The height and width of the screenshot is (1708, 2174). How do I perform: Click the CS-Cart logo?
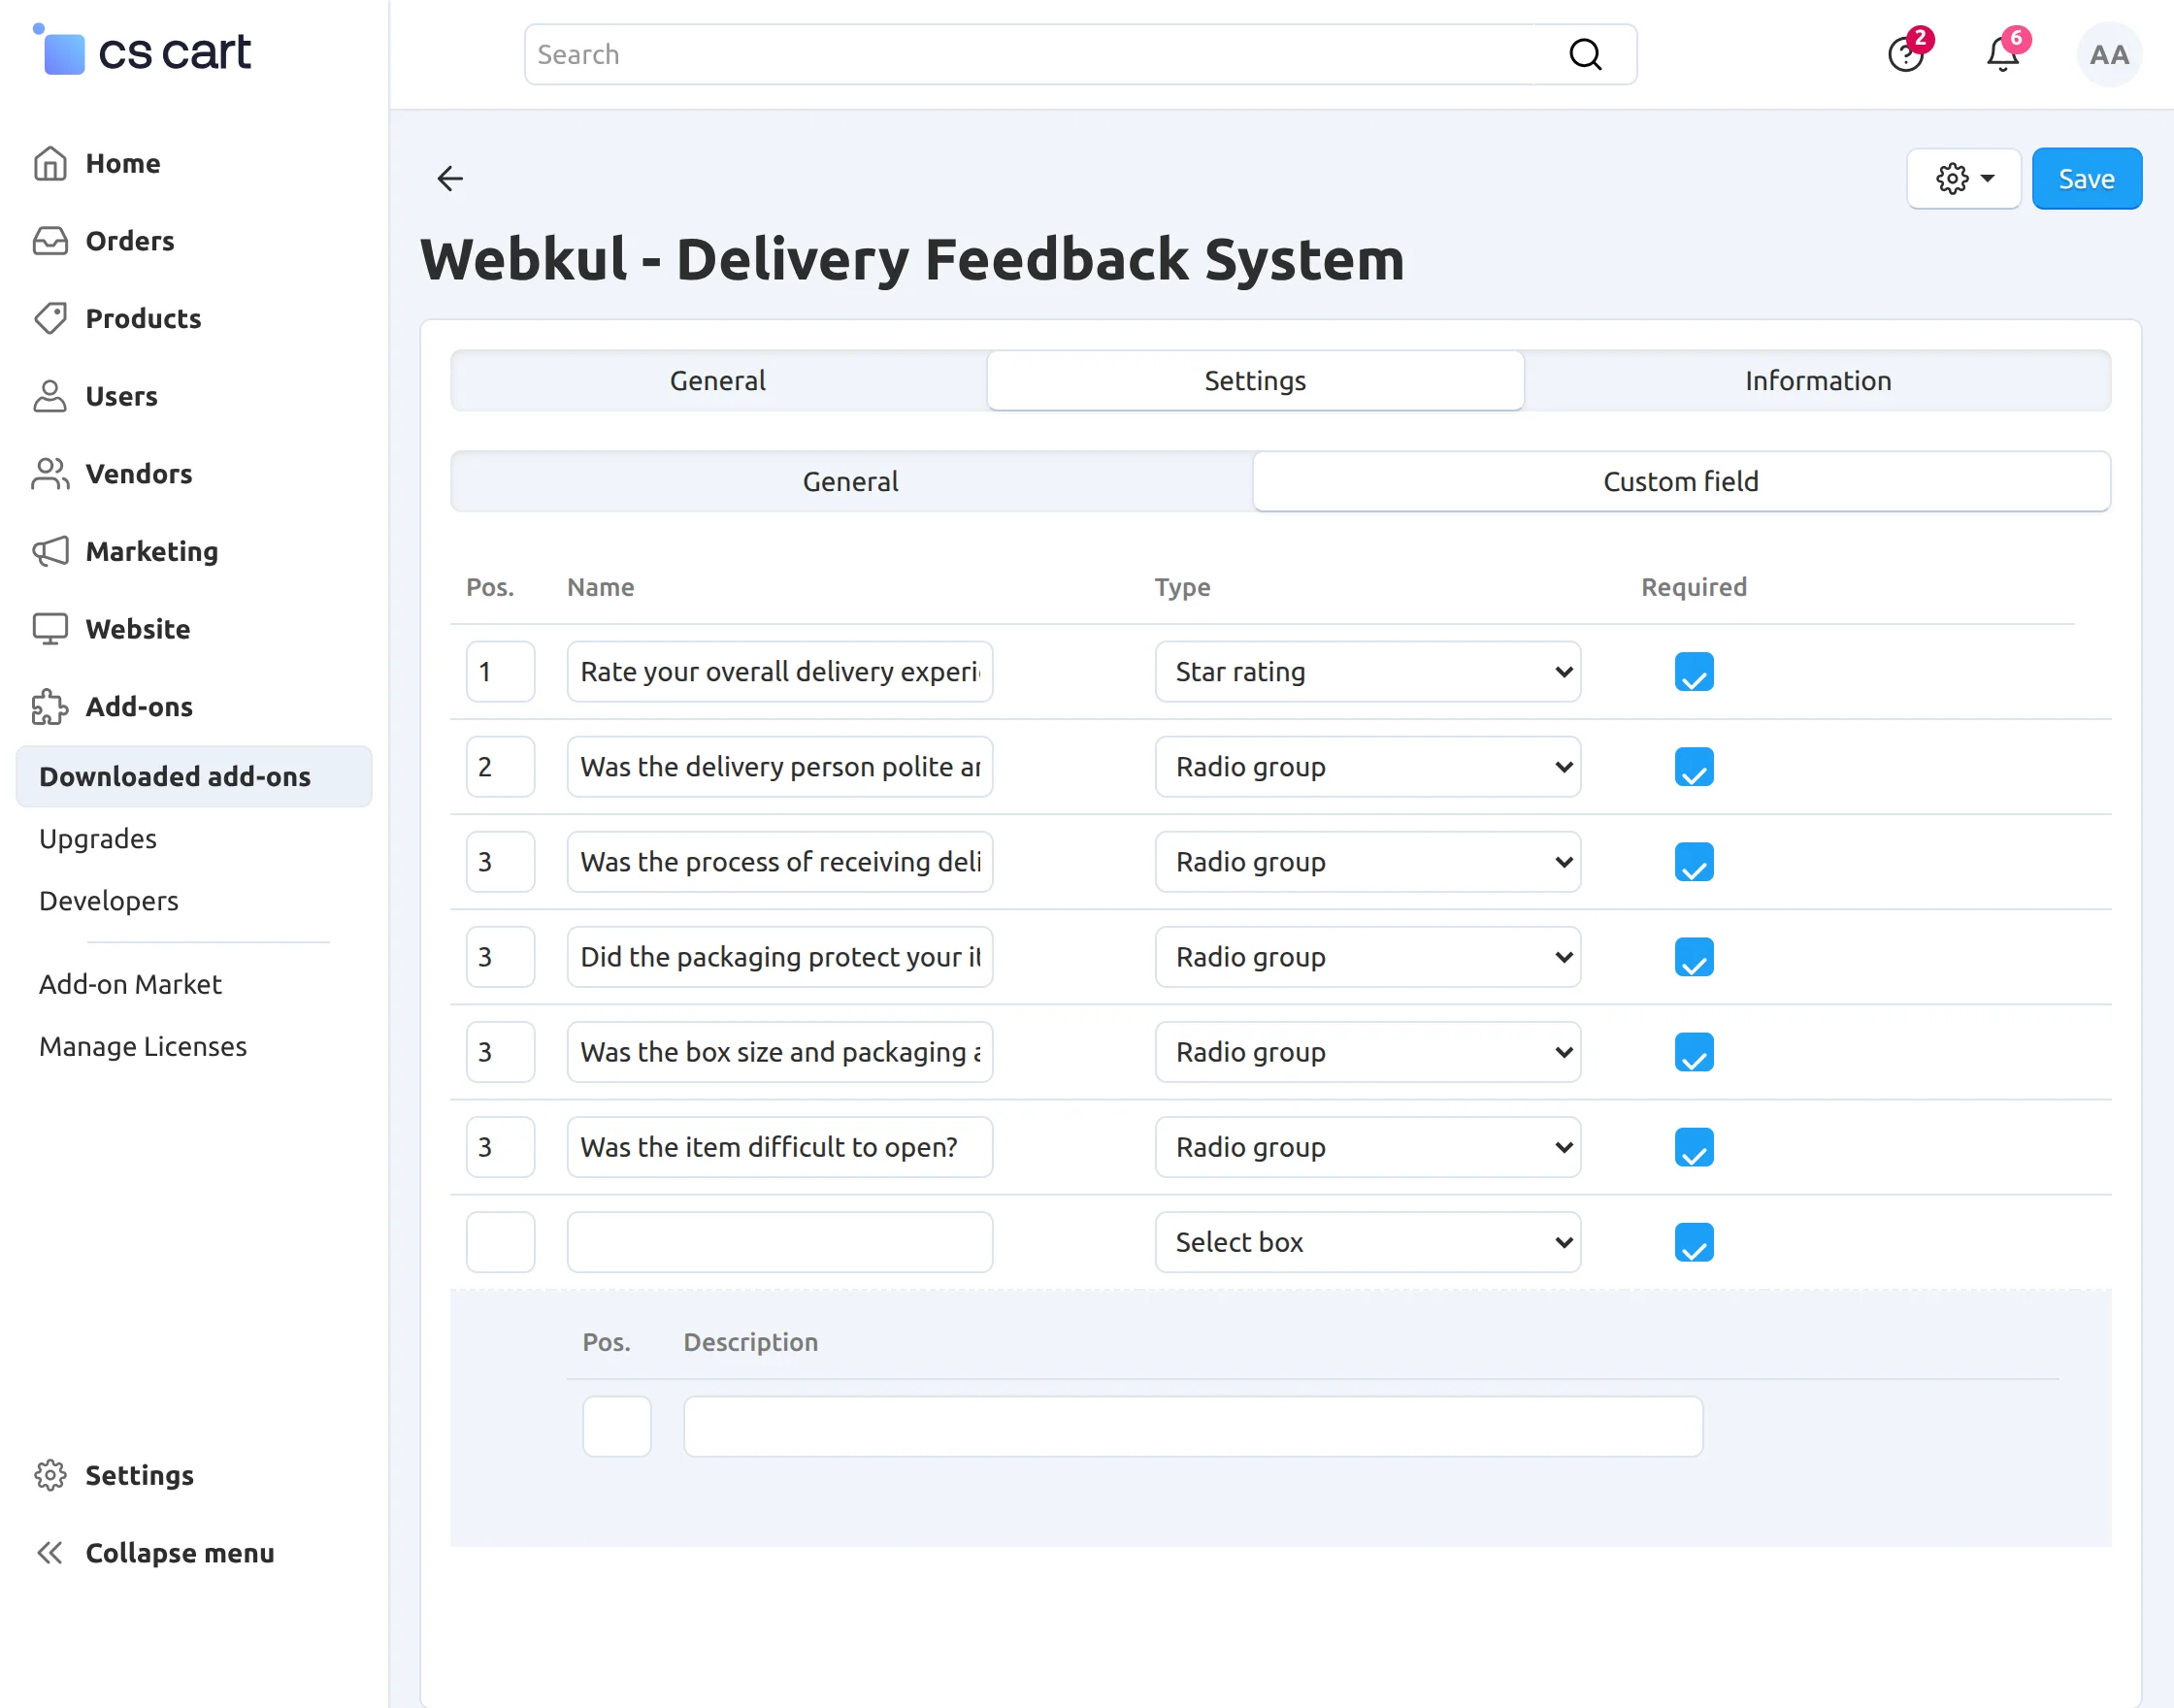(x=142, y=51)
